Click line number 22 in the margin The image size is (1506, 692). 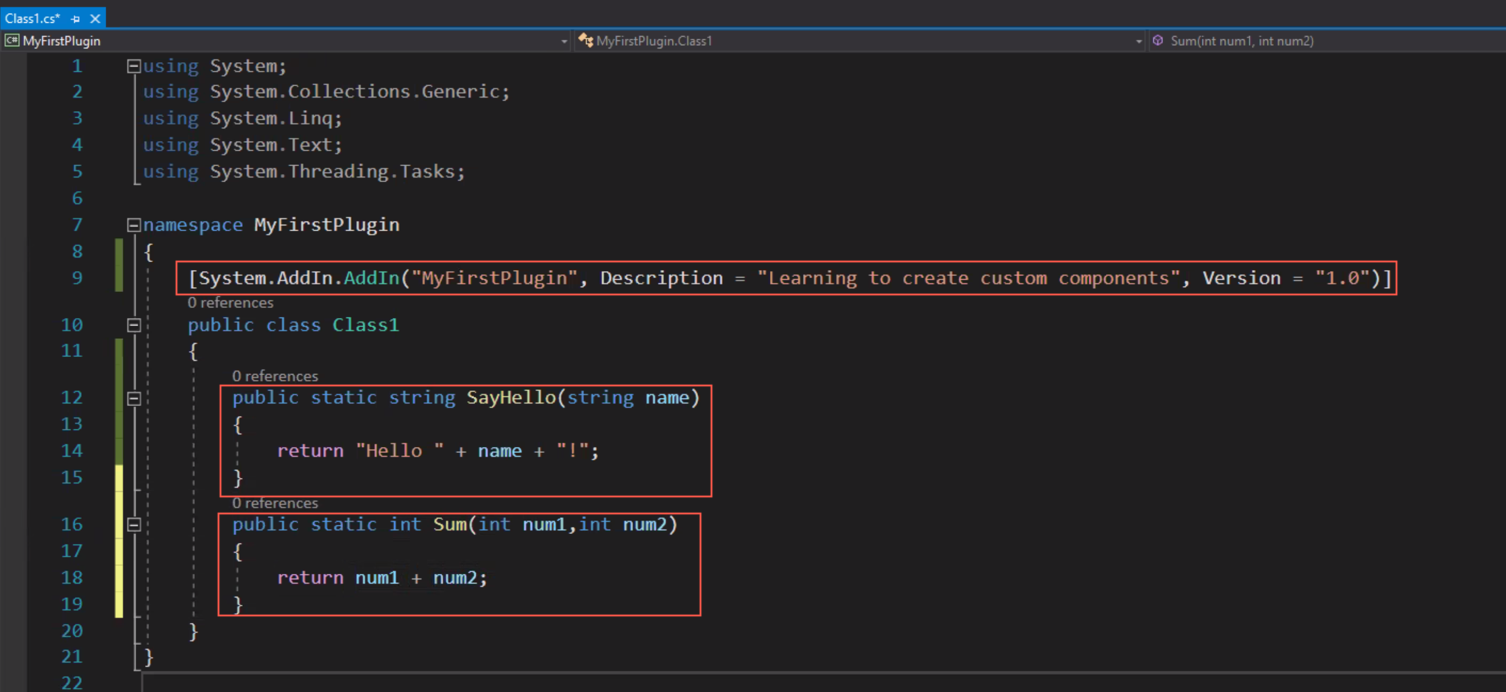coord(71,682)
